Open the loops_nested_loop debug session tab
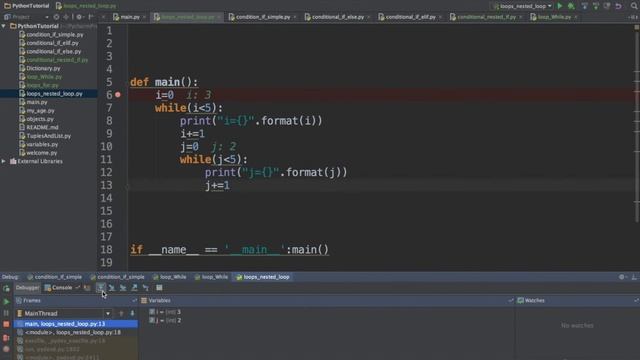This screenshot has height=360, width=640. pyautogui.click(x=263, y=277)
